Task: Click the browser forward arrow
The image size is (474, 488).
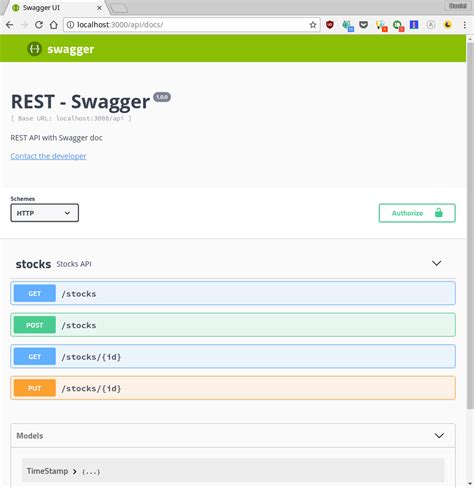Action: pos(24,25)
